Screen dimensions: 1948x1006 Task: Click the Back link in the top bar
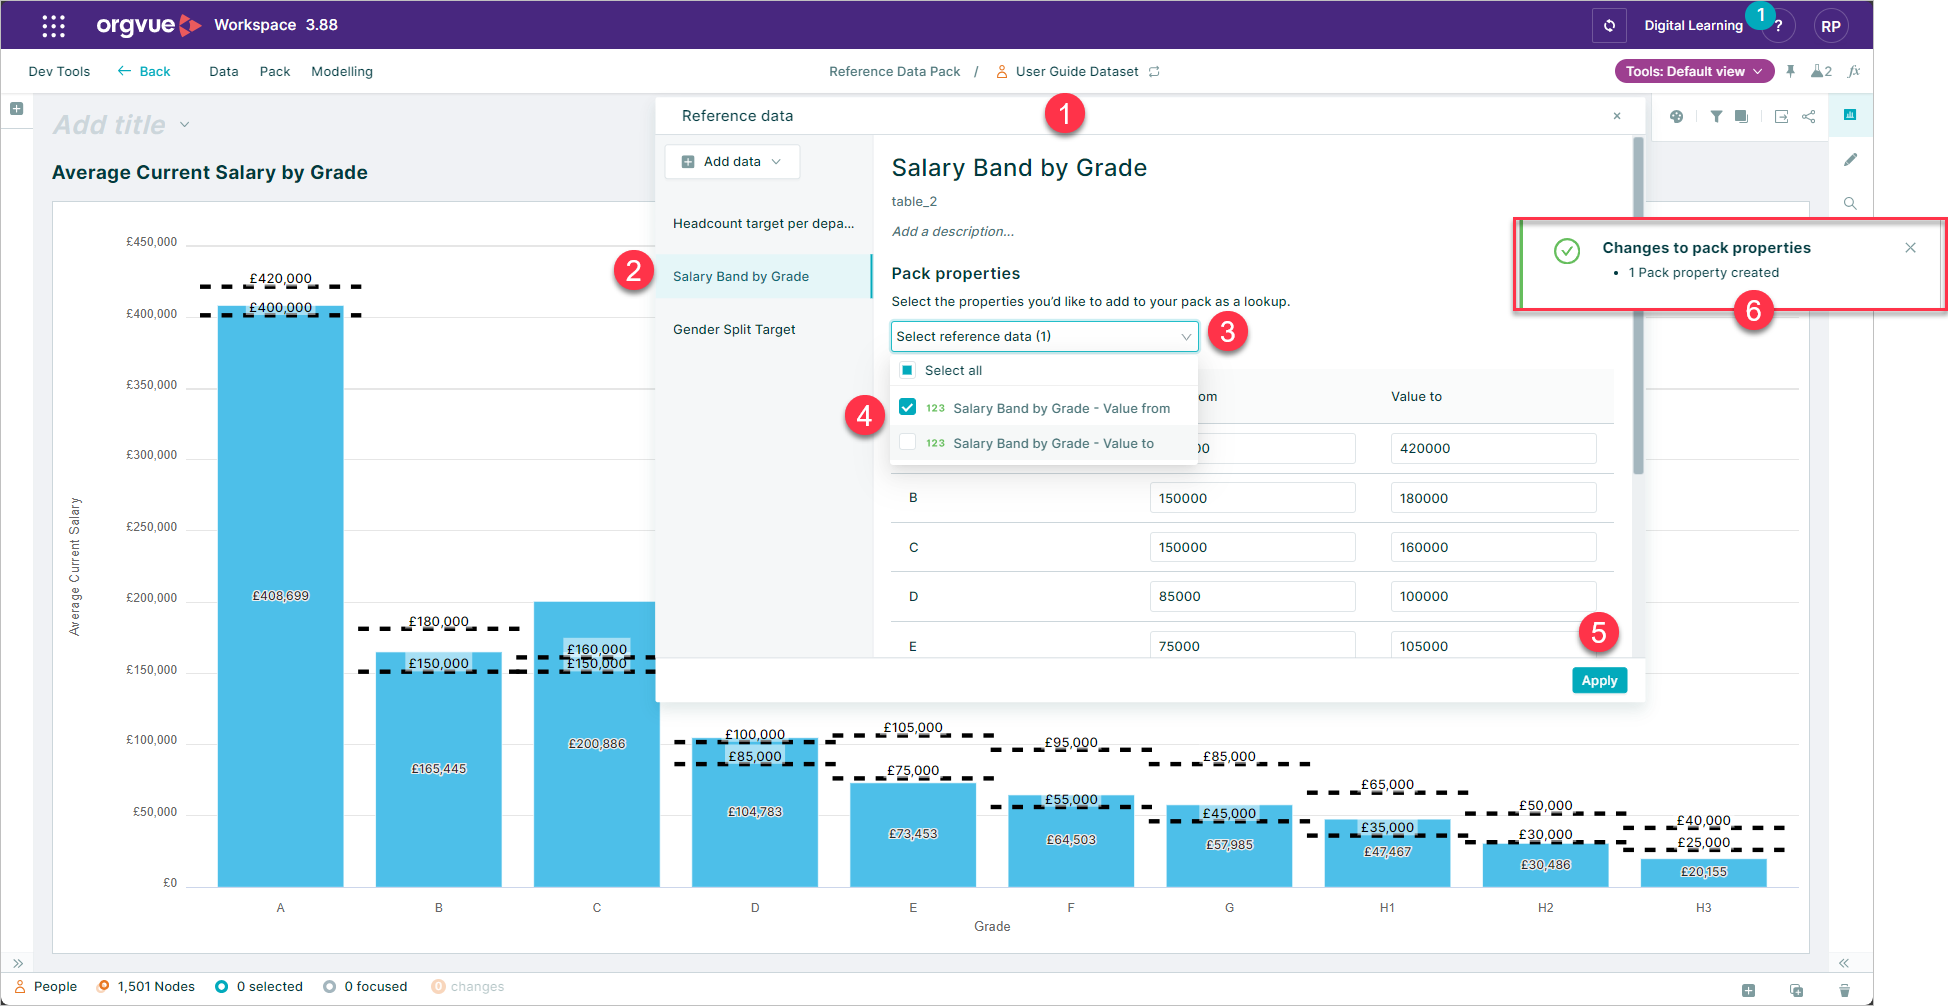pos(144,71)
